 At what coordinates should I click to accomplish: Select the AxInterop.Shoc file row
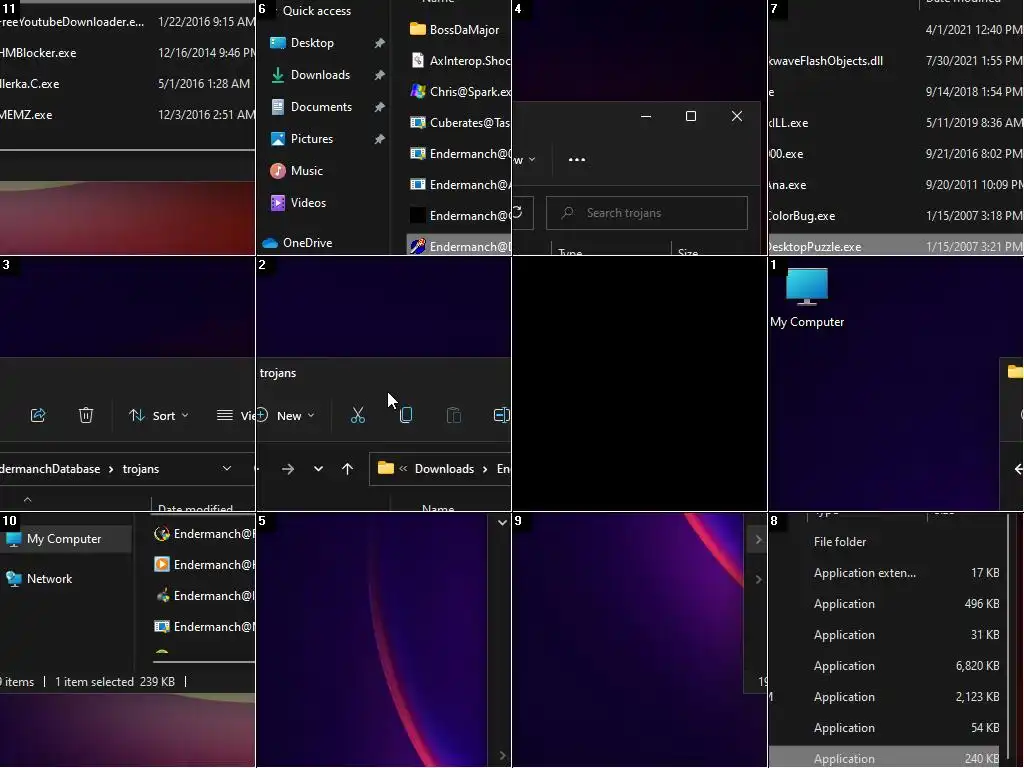point(460,61)
